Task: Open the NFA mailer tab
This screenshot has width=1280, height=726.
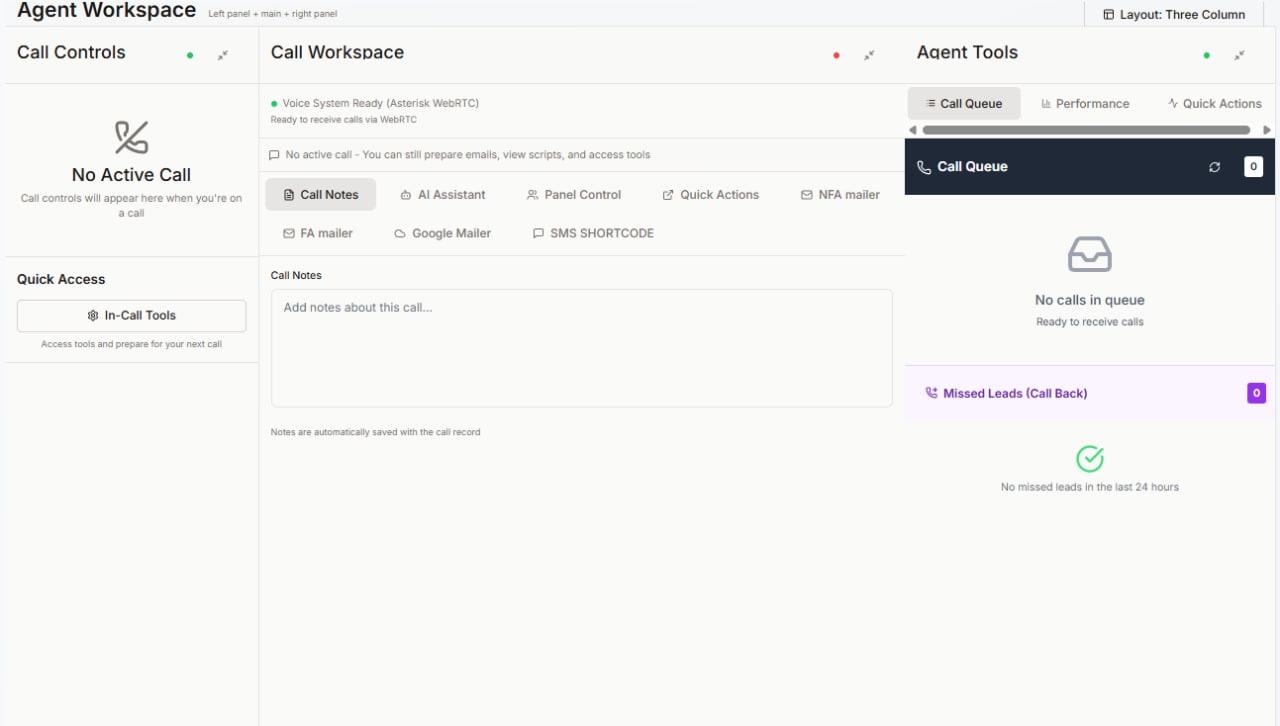Action: tap(840, 195)
